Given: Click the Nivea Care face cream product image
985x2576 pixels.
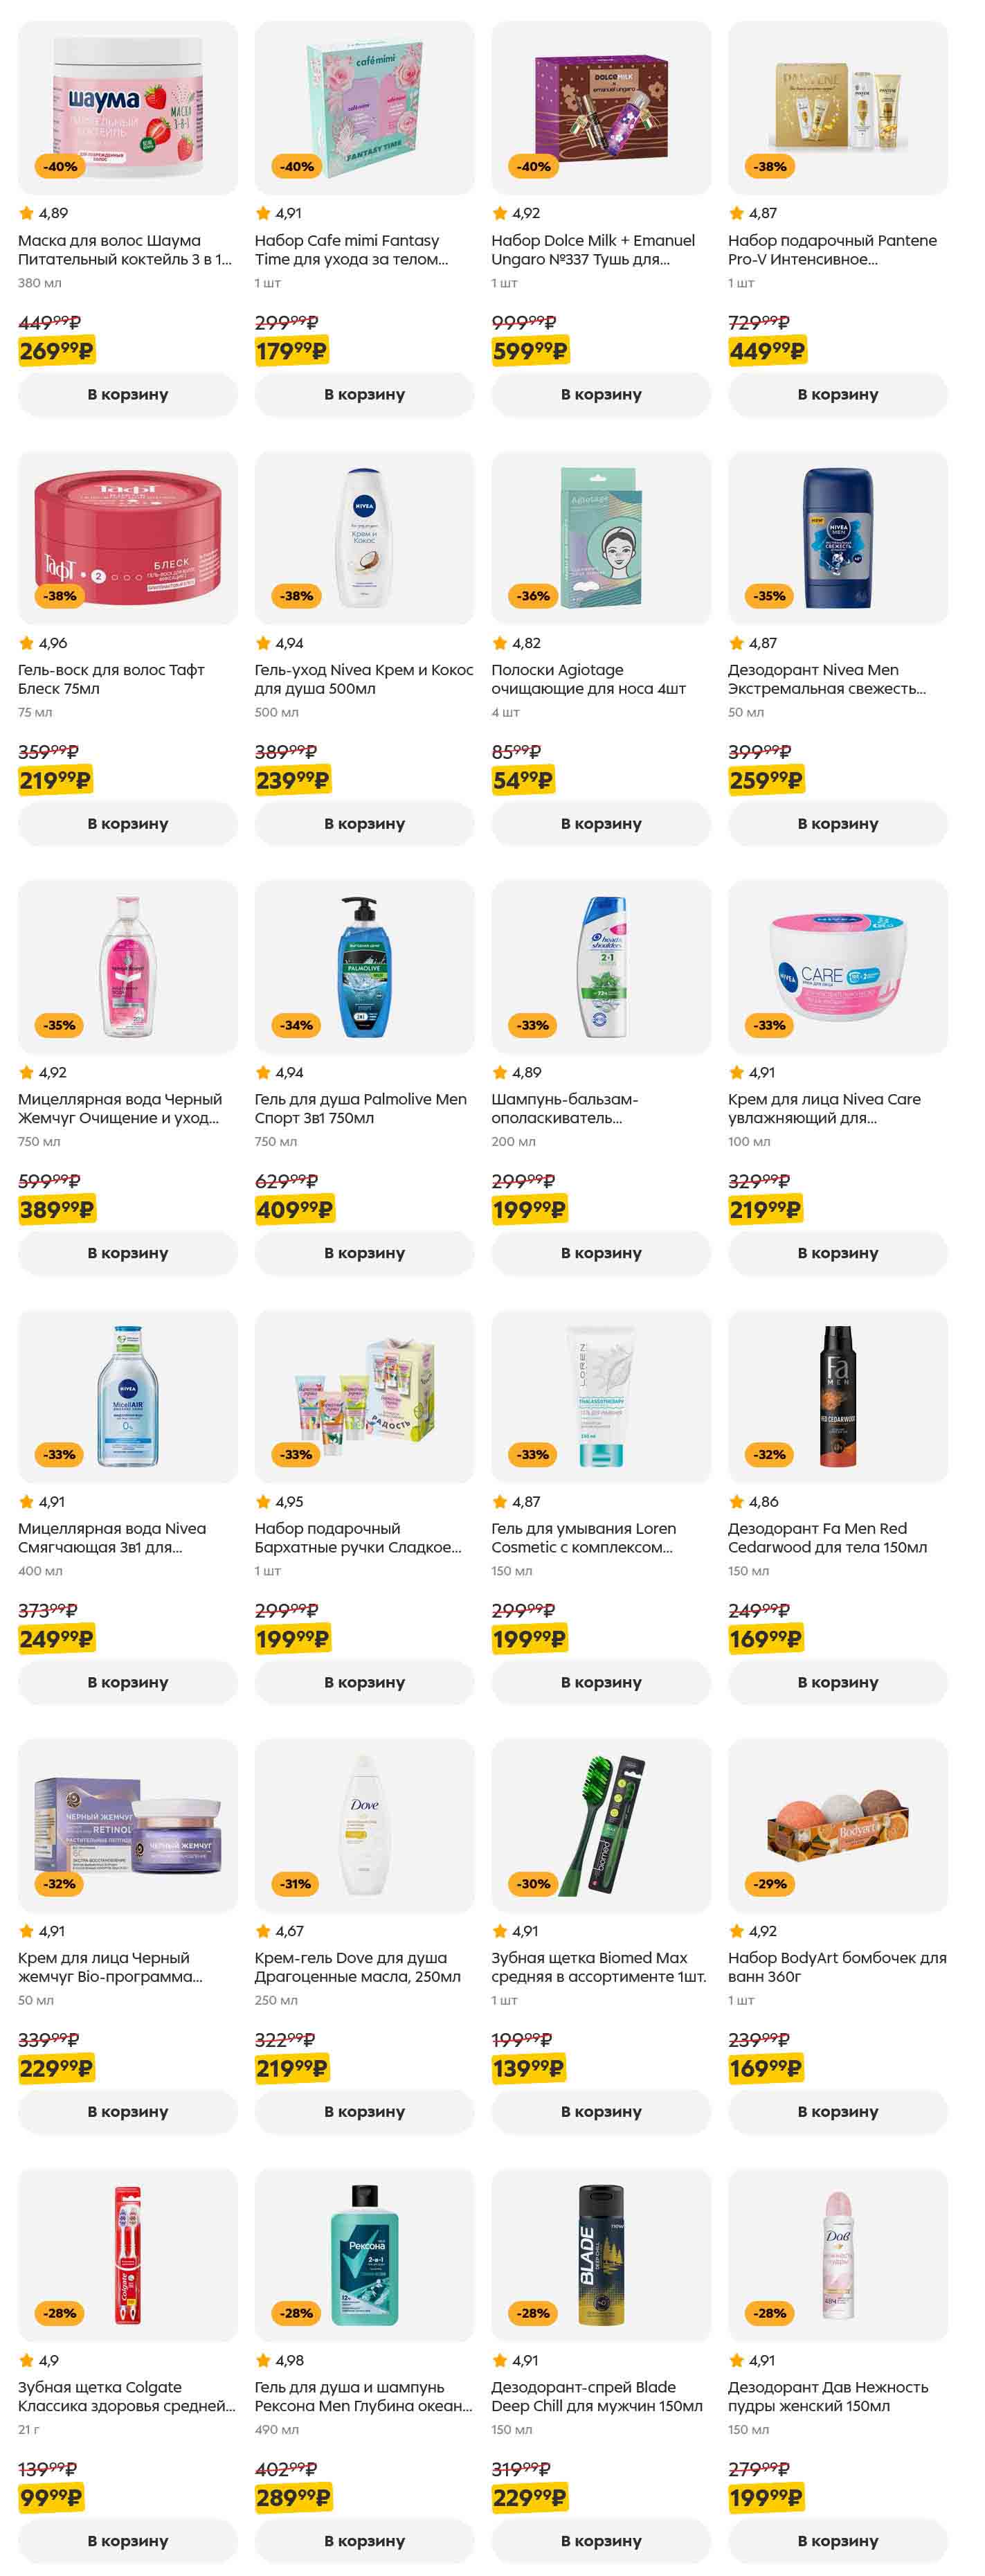Looking at the screenshot, I should click(837, 966).
